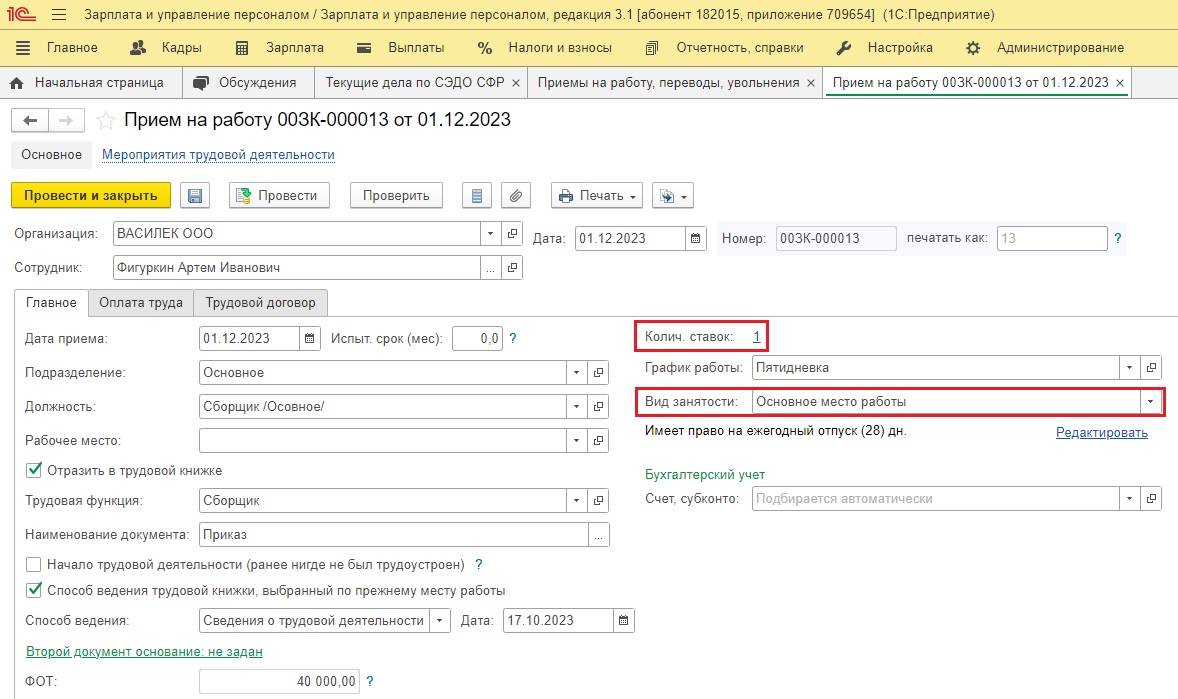
Task: Open document movements report icon
Action: 476,195
